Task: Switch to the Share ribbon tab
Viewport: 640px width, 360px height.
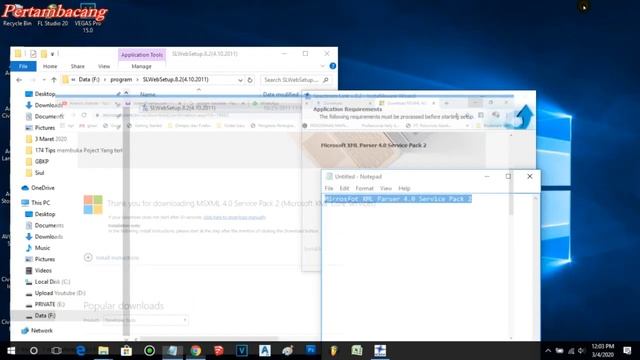Action: pos(78,66)
